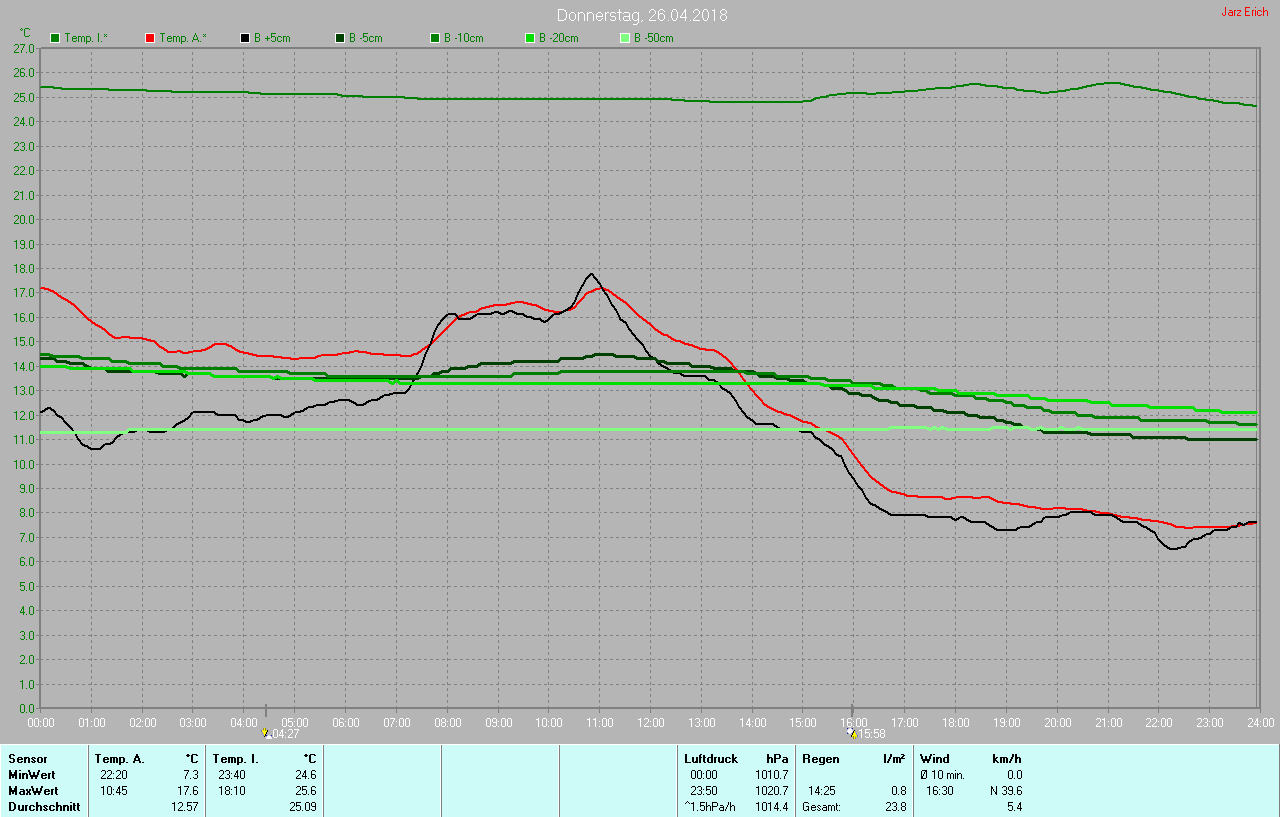Viewport: 1280px width, 817px height.
Task: Click indoor maximum time "18:10"
Action: [x=232, y=791]
